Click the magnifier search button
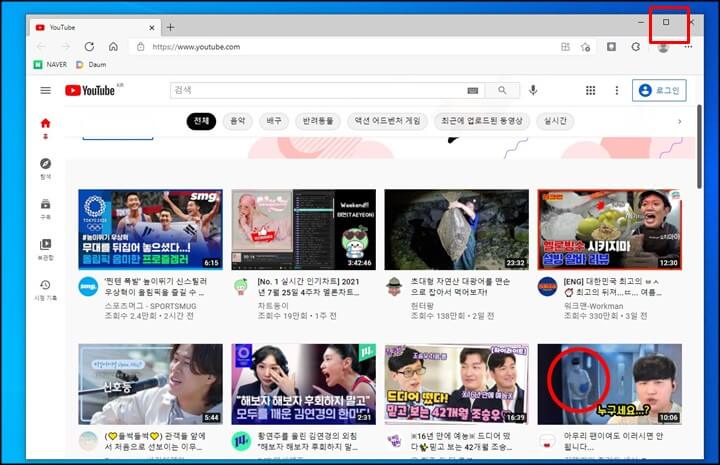This screenshot has width=720, height=465. click(502, 90)
